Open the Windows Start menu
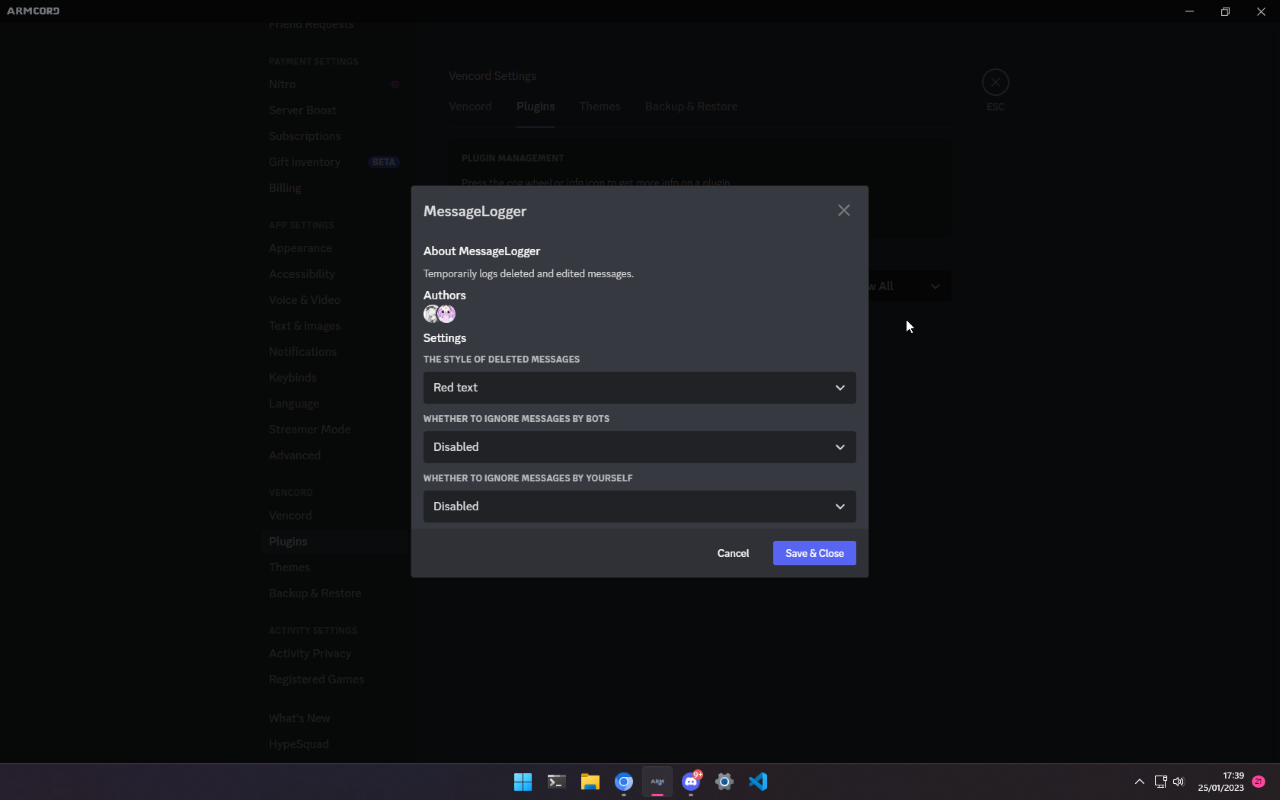 click(522, 782)
